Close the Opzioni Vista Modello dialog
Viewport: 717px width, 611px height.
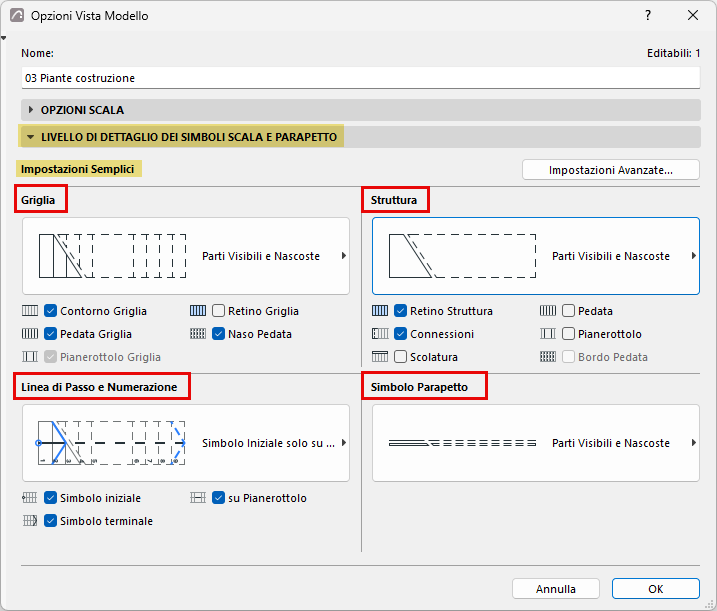tap(693, 16)
